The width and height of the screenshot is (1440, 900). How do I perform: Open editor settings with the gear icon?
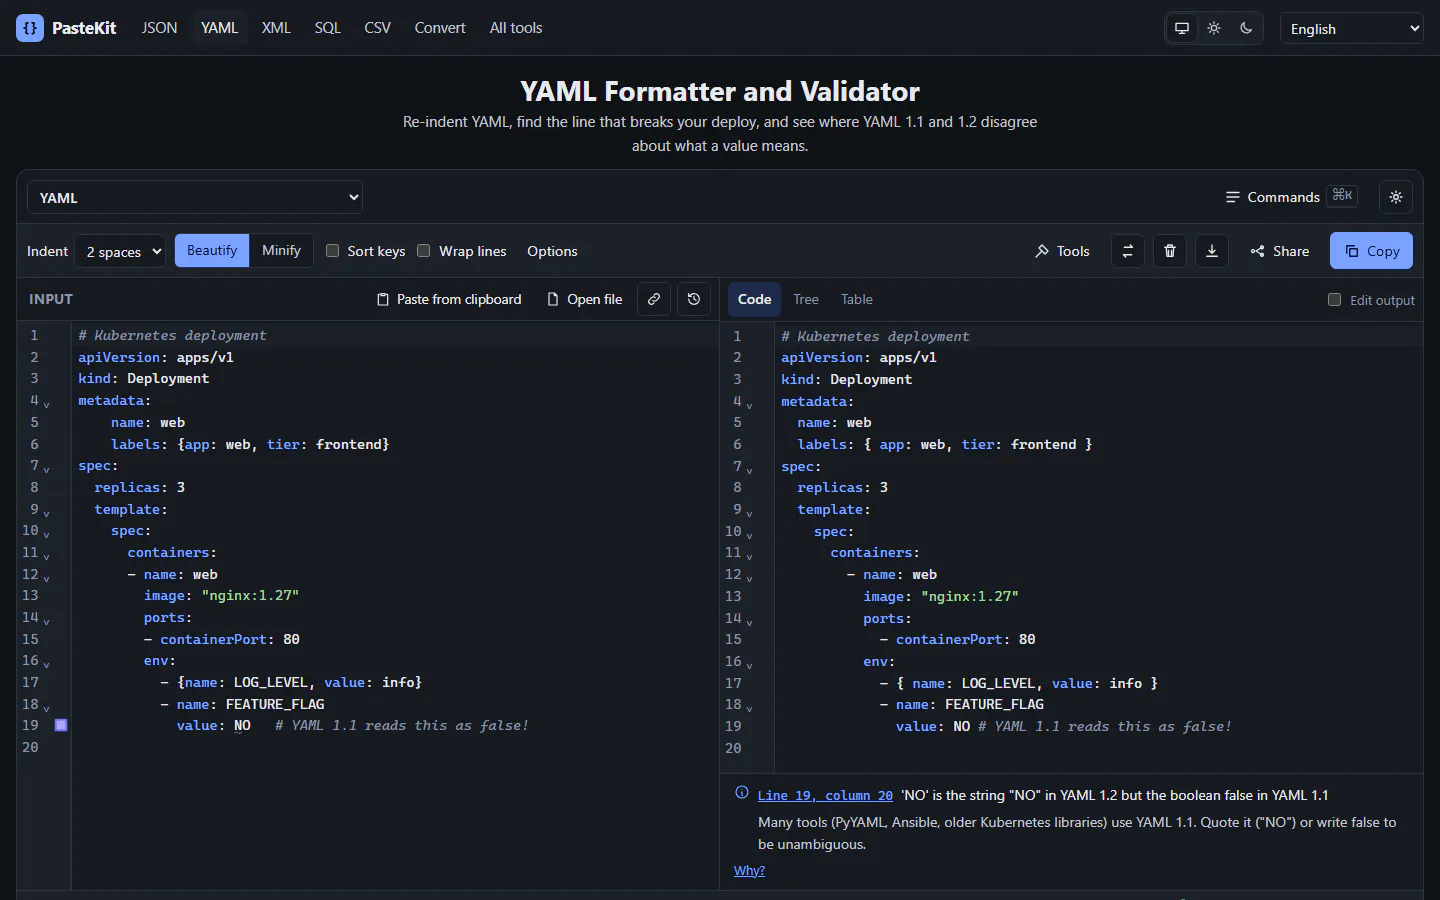click(1396, 197)
